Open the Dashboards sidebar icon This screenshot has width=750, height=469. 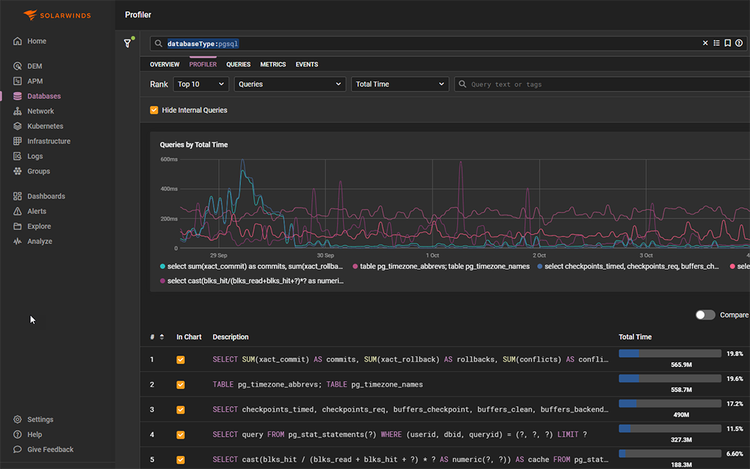(18, 196)
